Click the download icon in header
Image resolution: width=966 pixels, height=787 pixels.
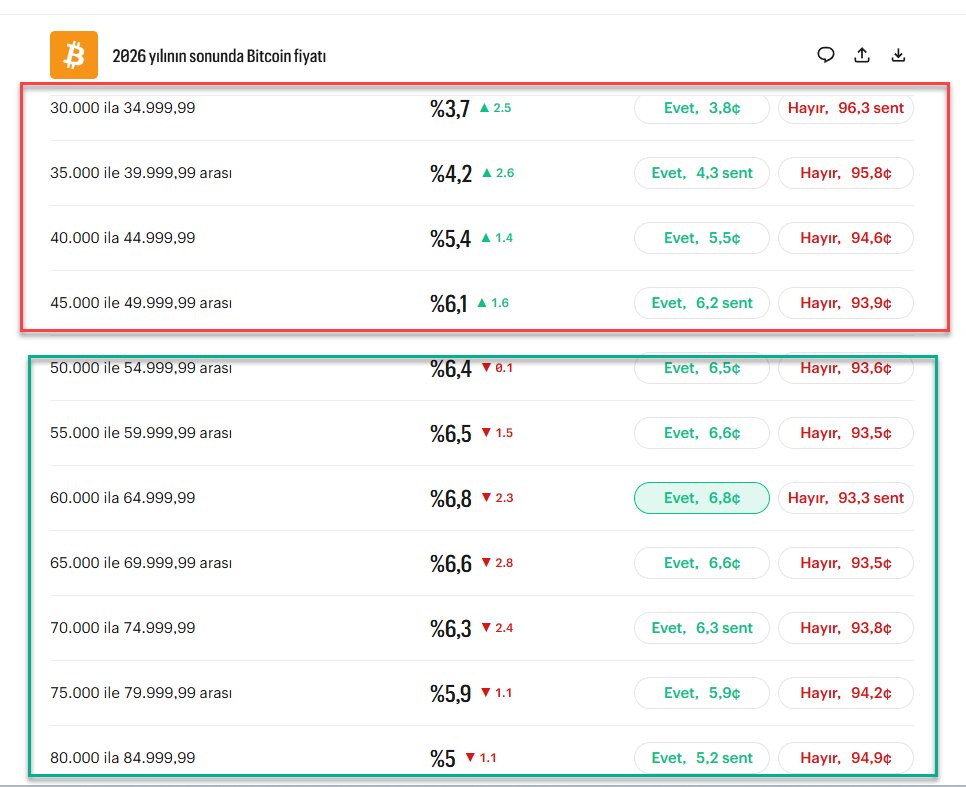click(x=898, y=56)
